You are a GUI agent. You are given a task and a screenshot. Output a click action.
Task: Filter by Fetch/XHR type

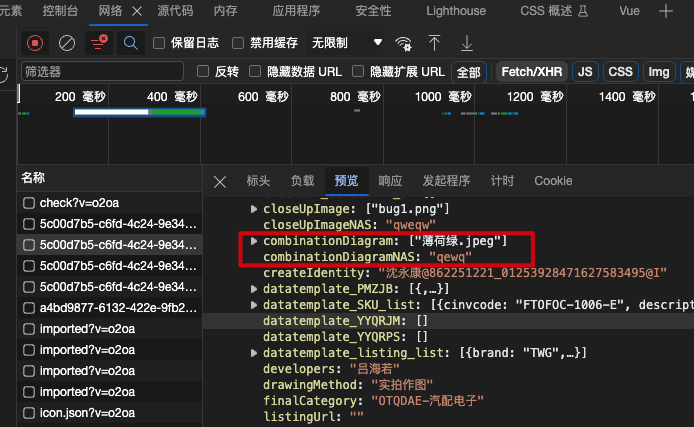(x=532, y=72)
